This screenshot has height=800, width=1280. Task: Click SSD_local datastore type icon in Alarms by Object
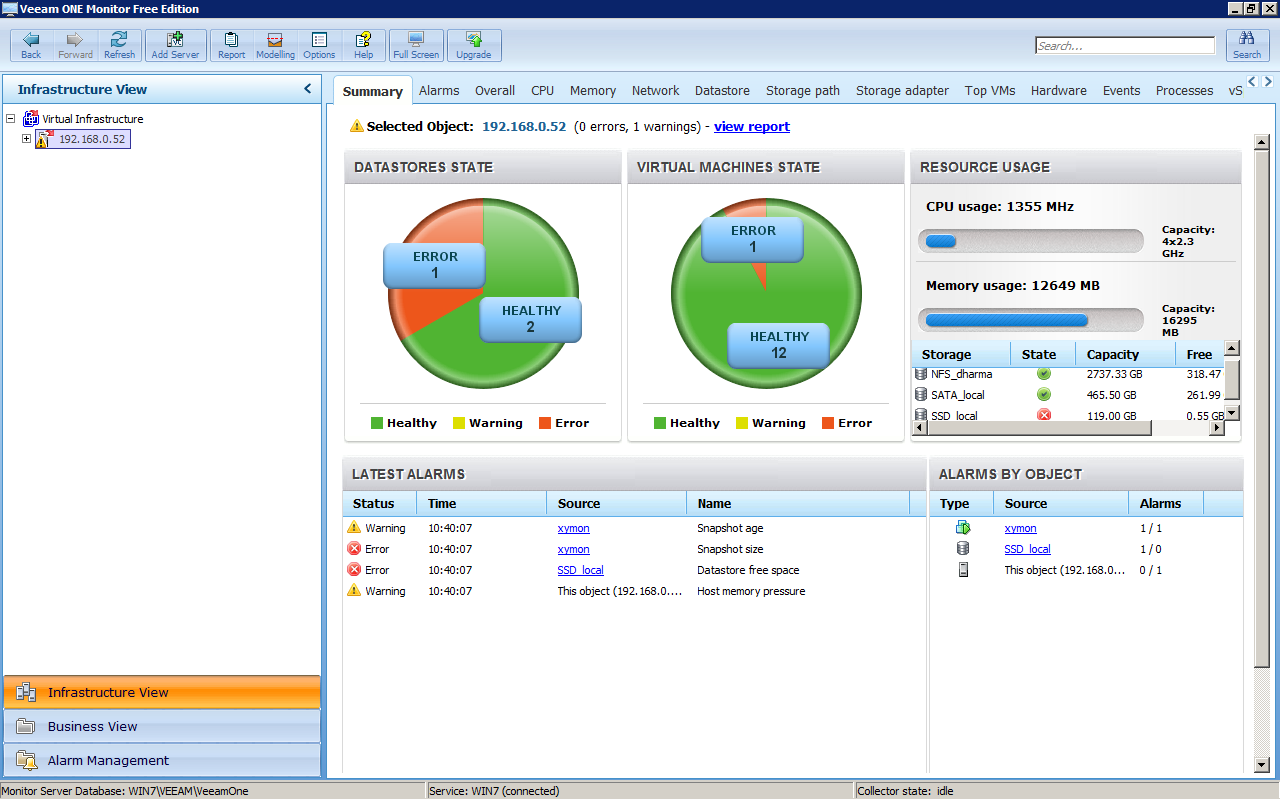pyautogui.click(x=963, y=549)
